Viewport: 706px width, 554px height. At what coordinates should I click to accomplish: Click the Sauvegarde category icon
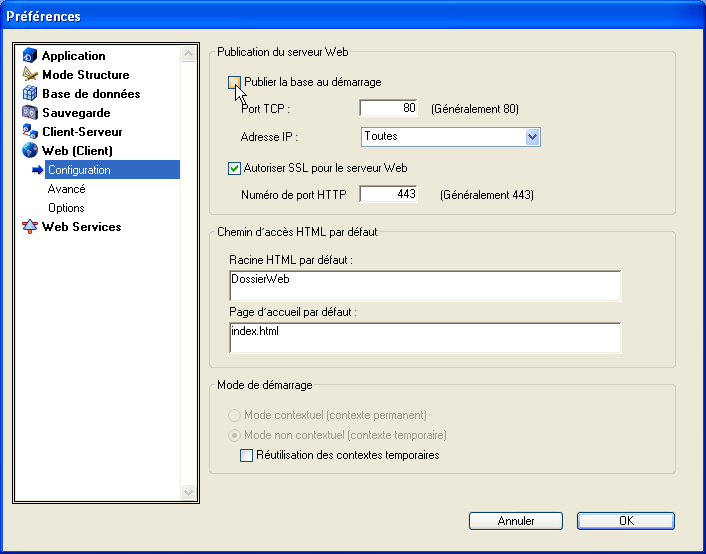(x=30, y=113)
